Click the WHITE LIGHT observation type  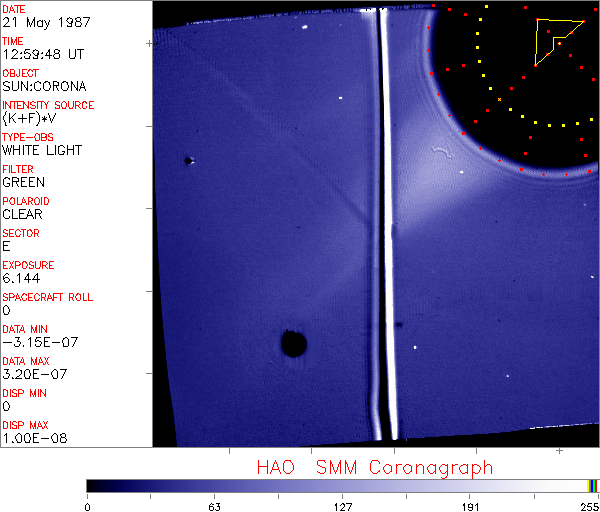[x=42, y=150]
